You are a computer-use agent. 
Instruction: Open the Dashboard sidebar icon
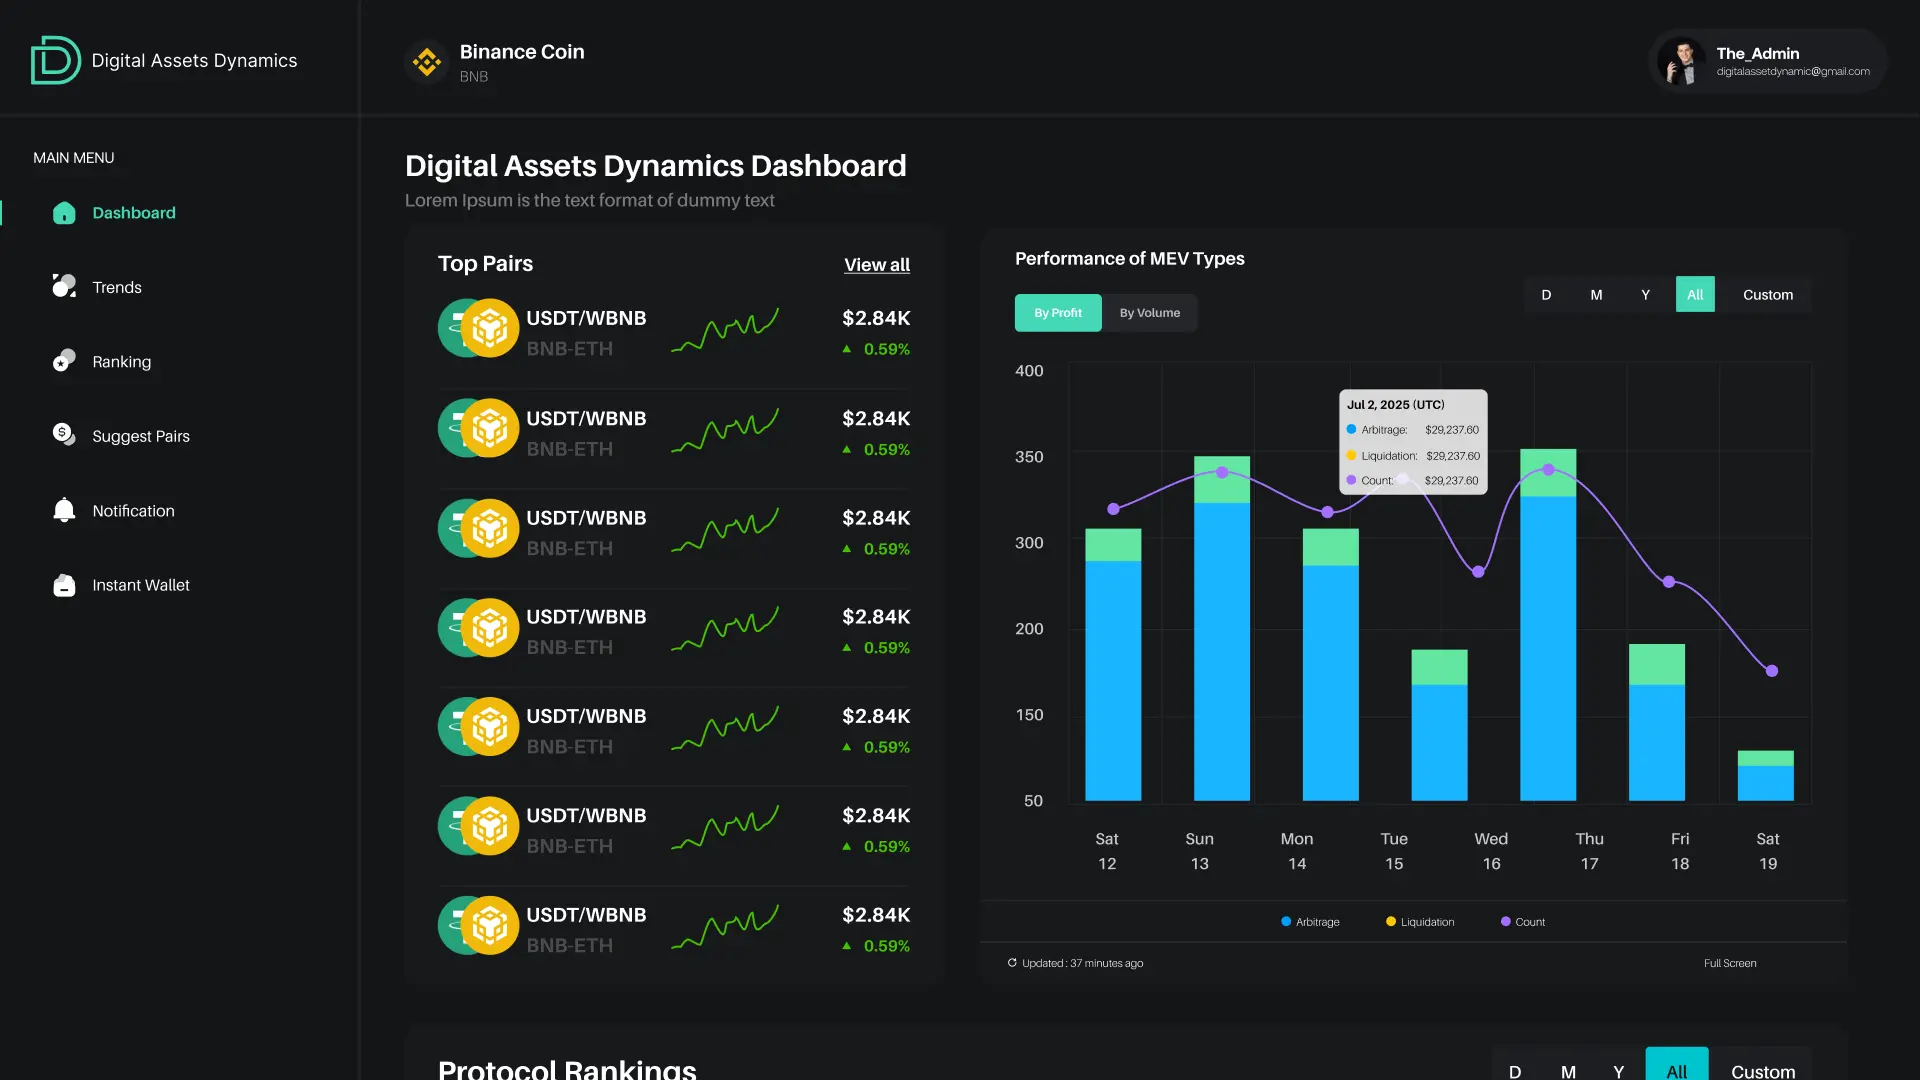point(64,213)
